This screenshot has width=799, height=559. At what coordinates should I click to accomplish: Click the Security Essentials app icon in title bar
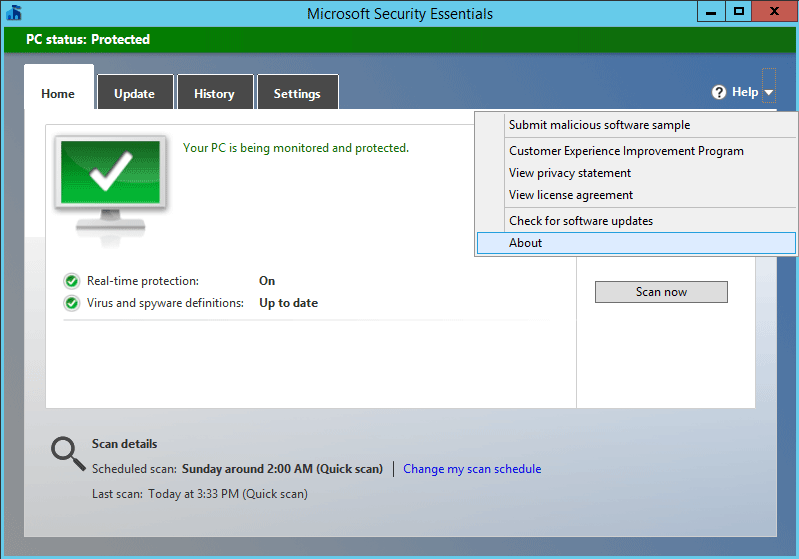pyautogui.click(x=14, y=13)
